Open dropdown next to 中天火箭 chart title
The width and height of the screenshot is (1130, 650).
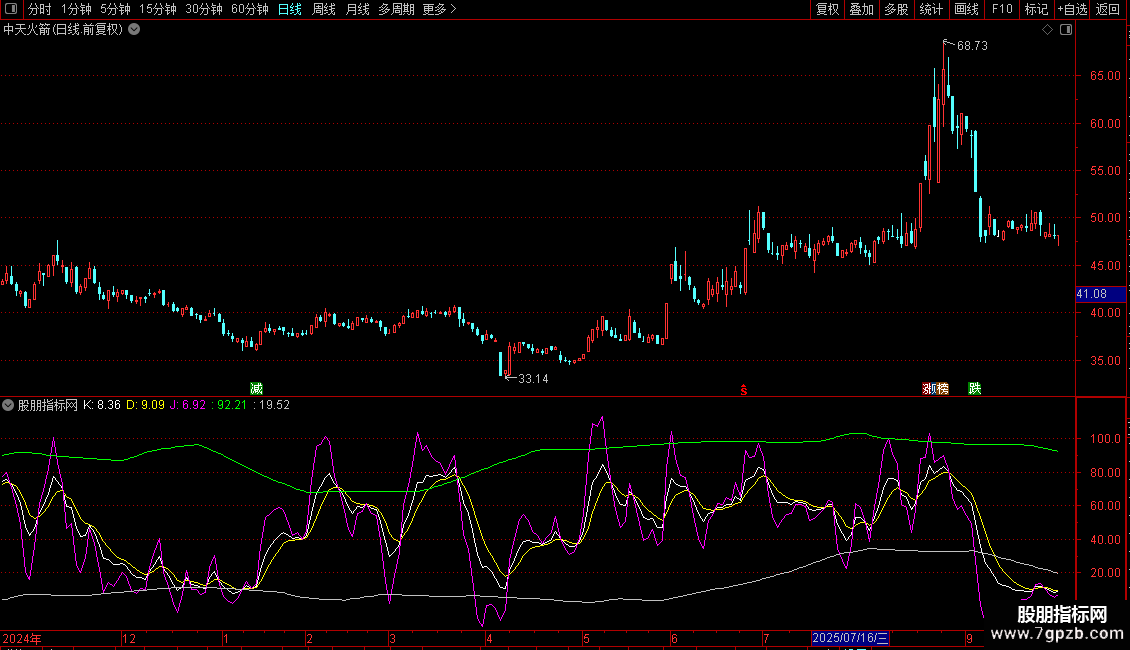click(134, 30)
